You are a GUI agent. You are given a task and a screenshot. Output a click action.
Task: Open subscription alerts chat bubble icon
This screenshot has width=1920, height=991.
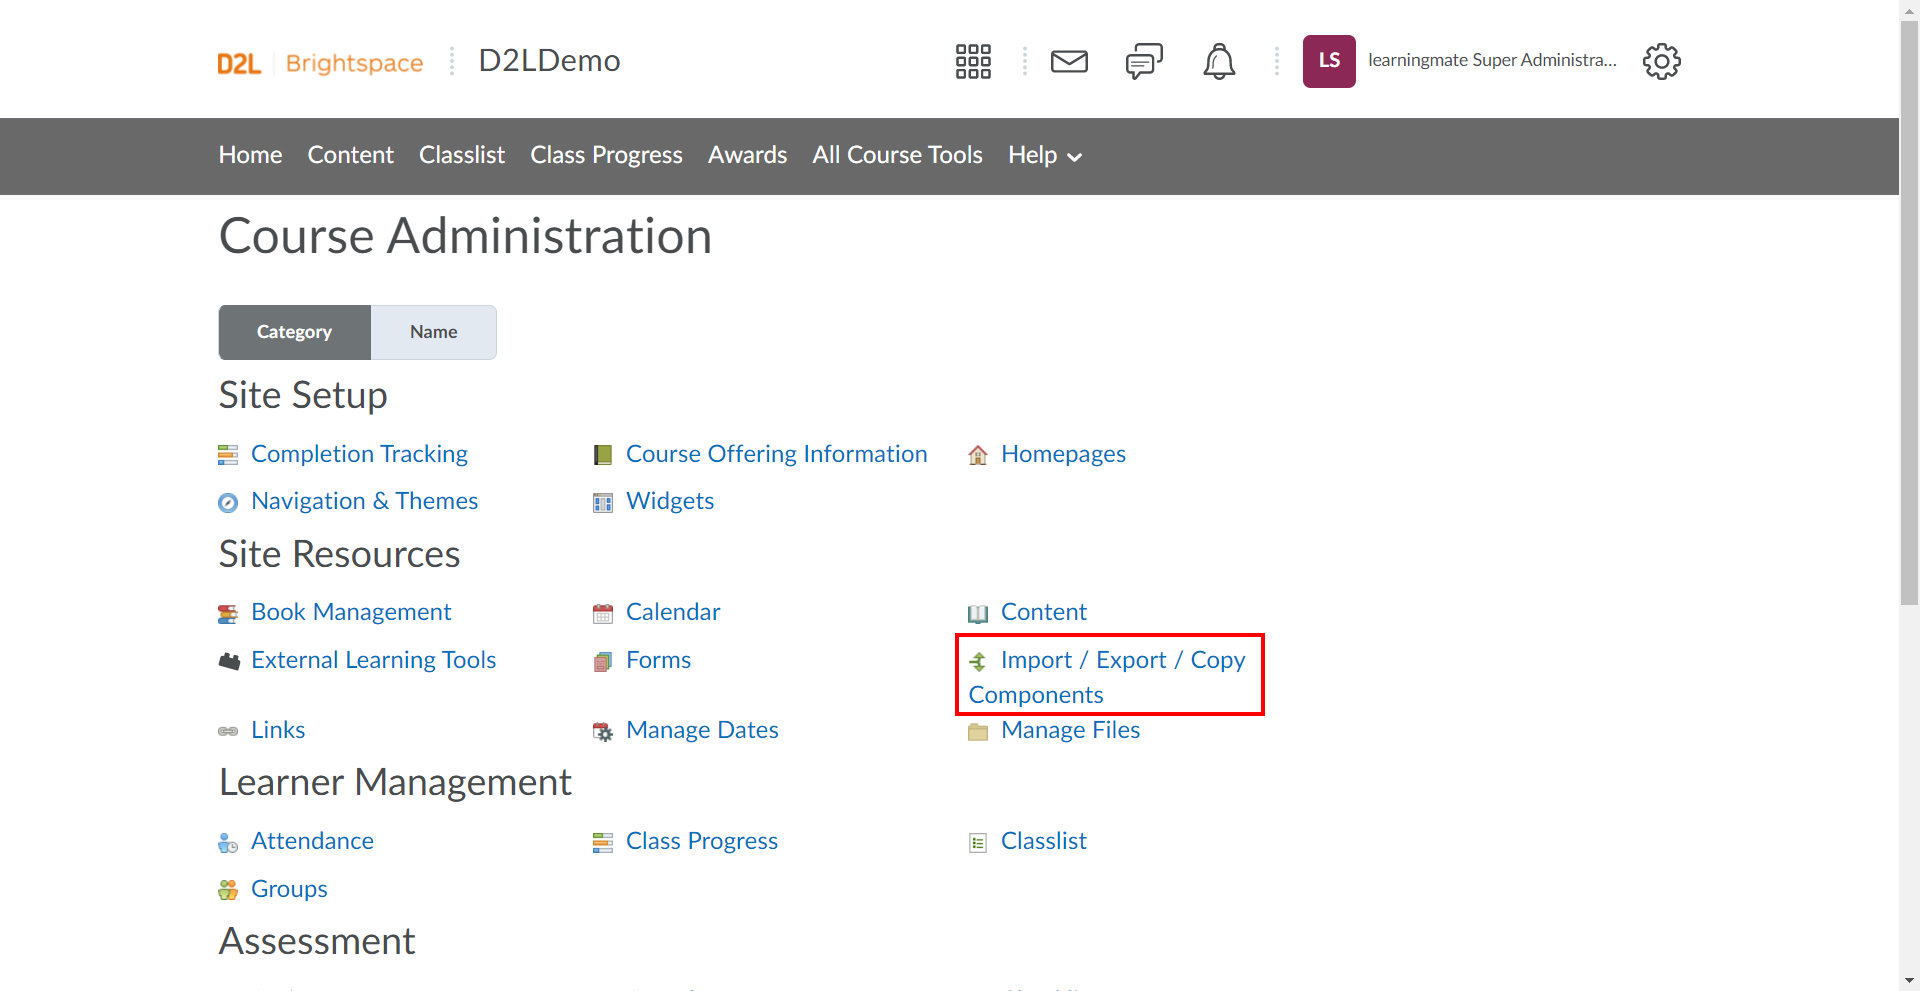tap(1144, 61)
